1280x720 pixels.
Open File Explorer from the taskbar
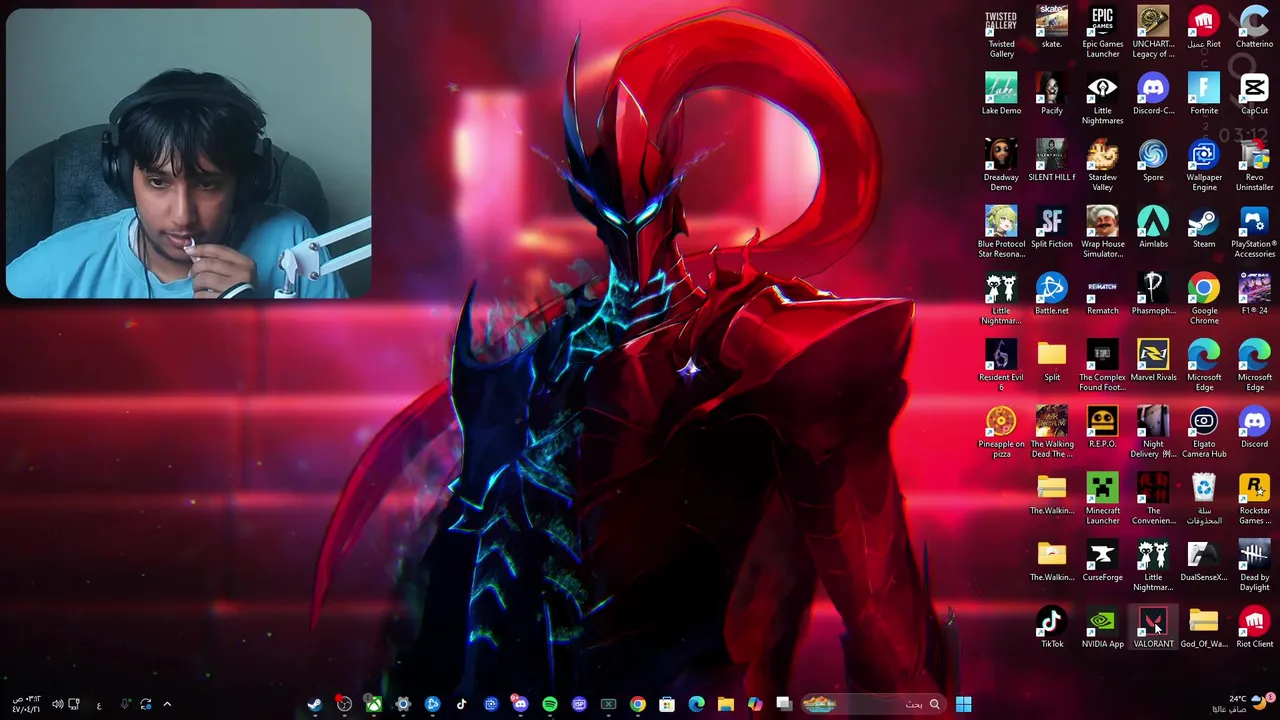[725, 704]
